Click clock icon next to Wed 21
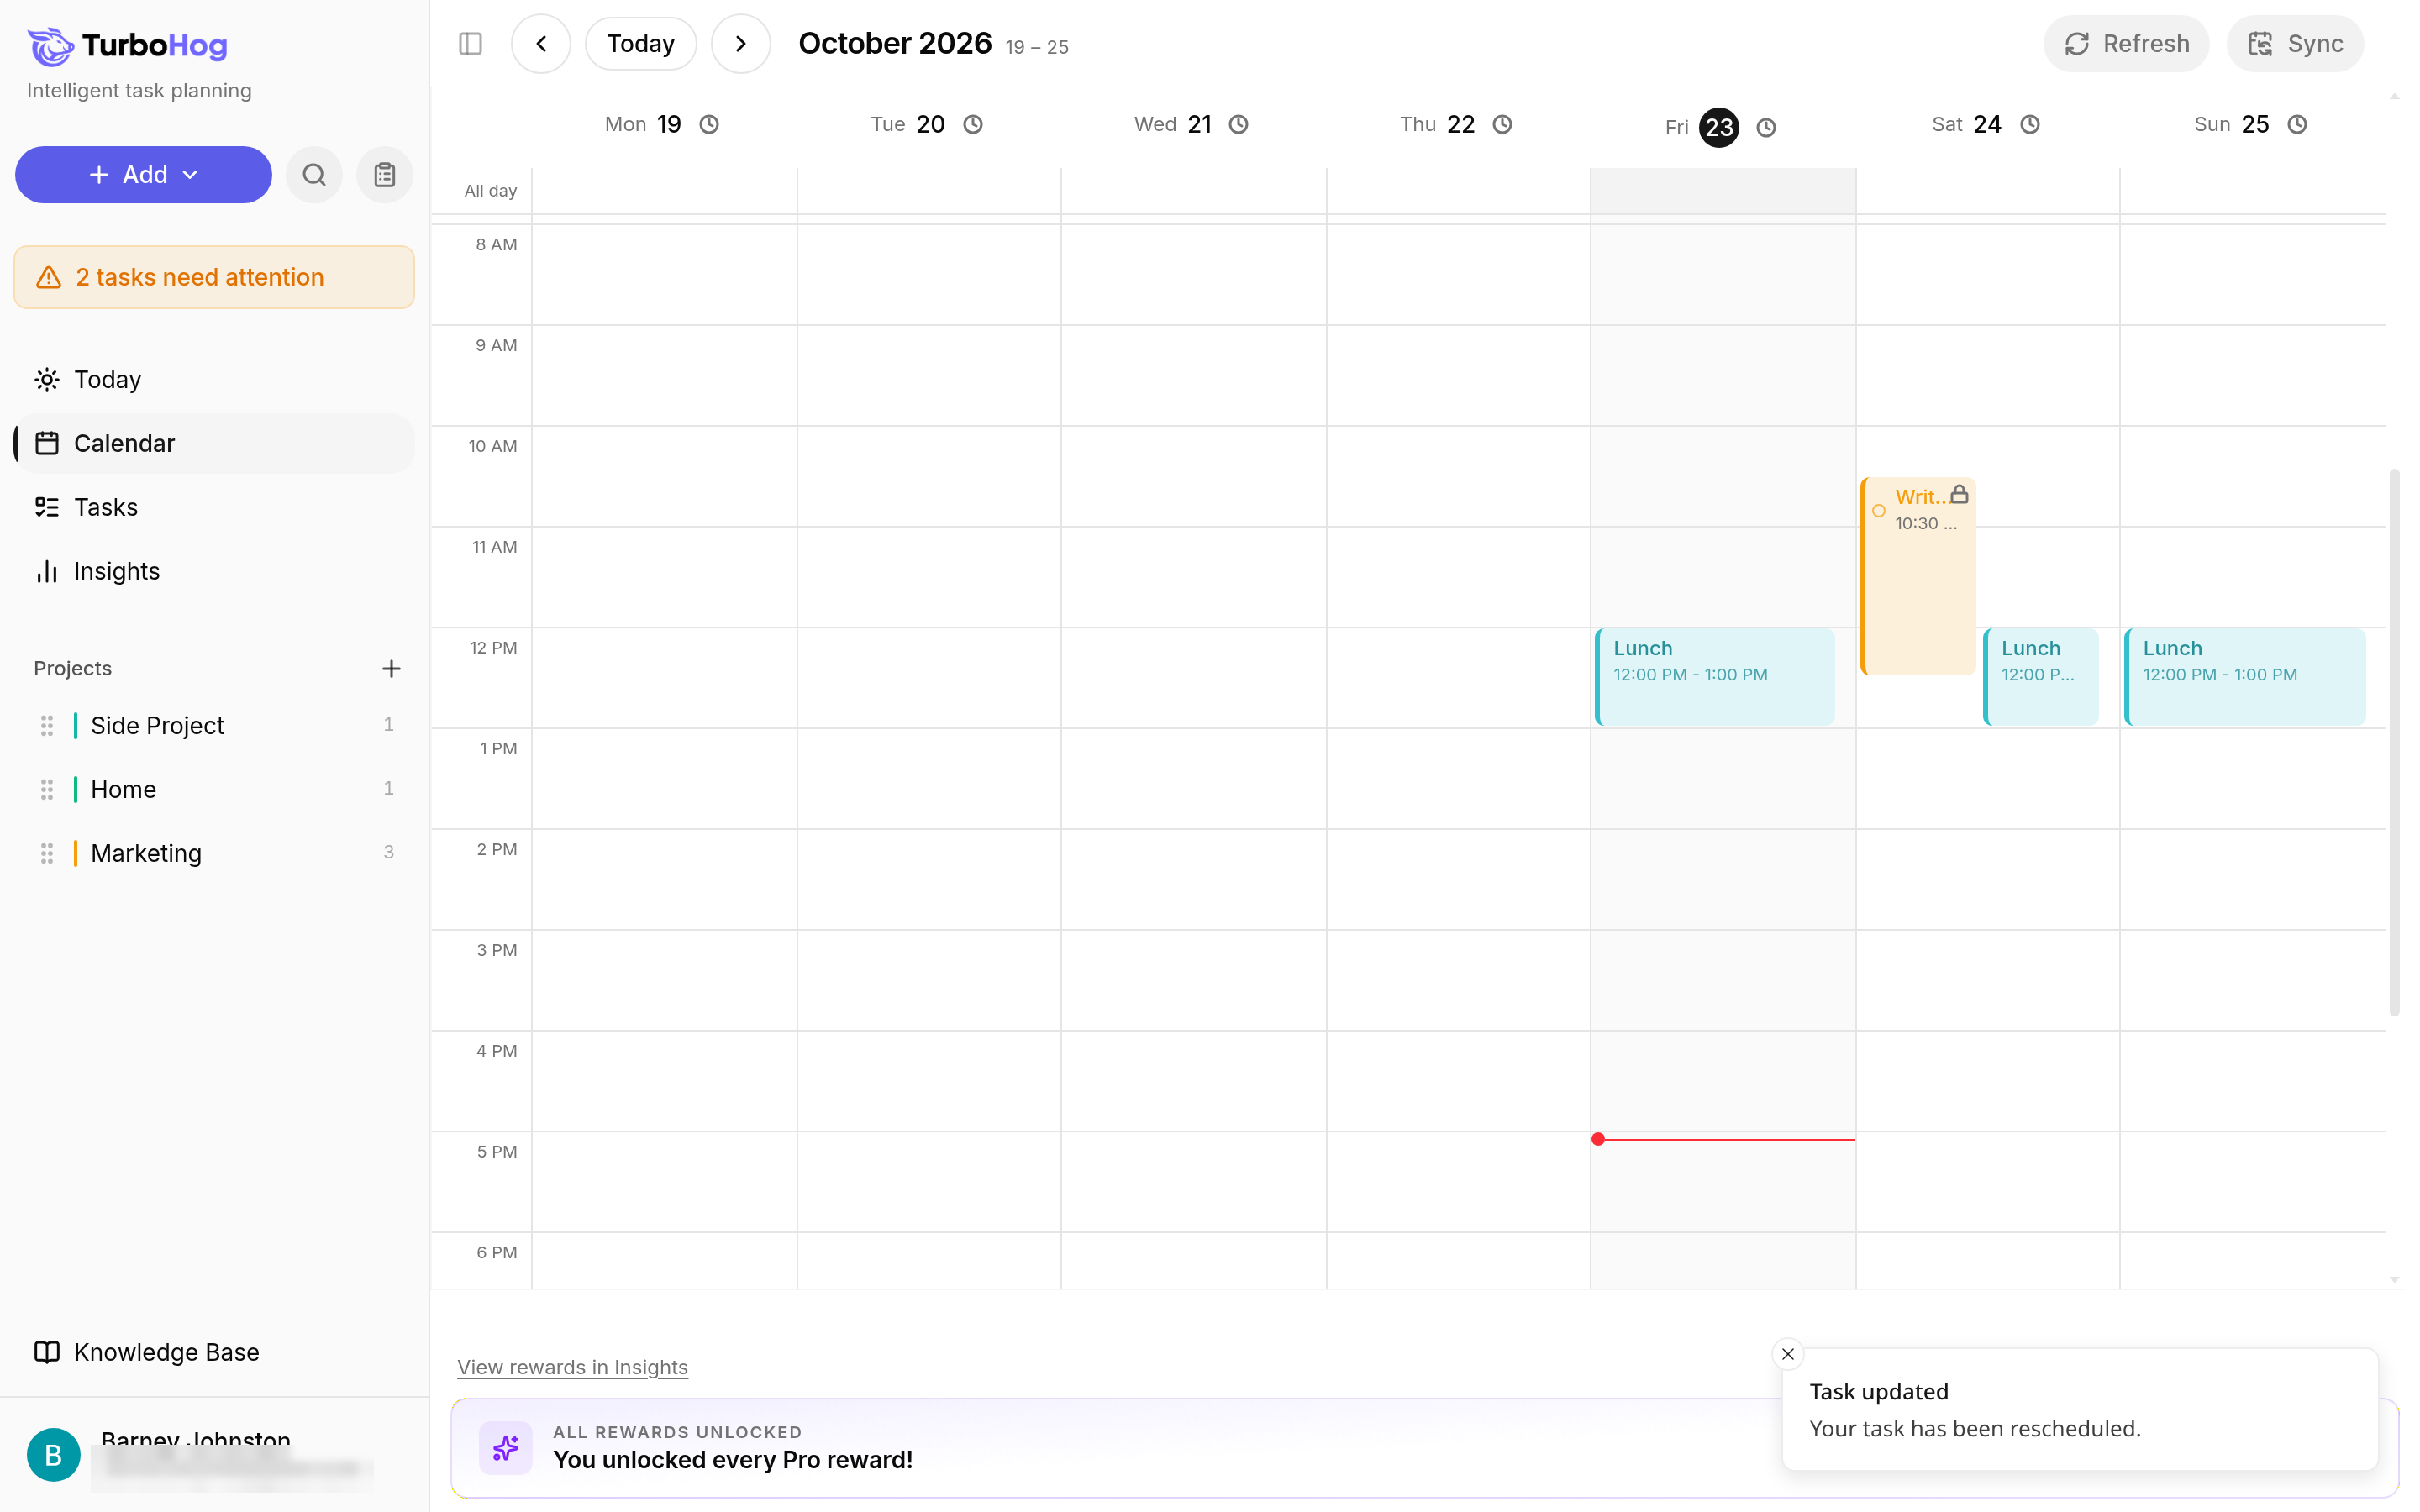This screenshot has width=2420, height=1512. (1238, 124)
